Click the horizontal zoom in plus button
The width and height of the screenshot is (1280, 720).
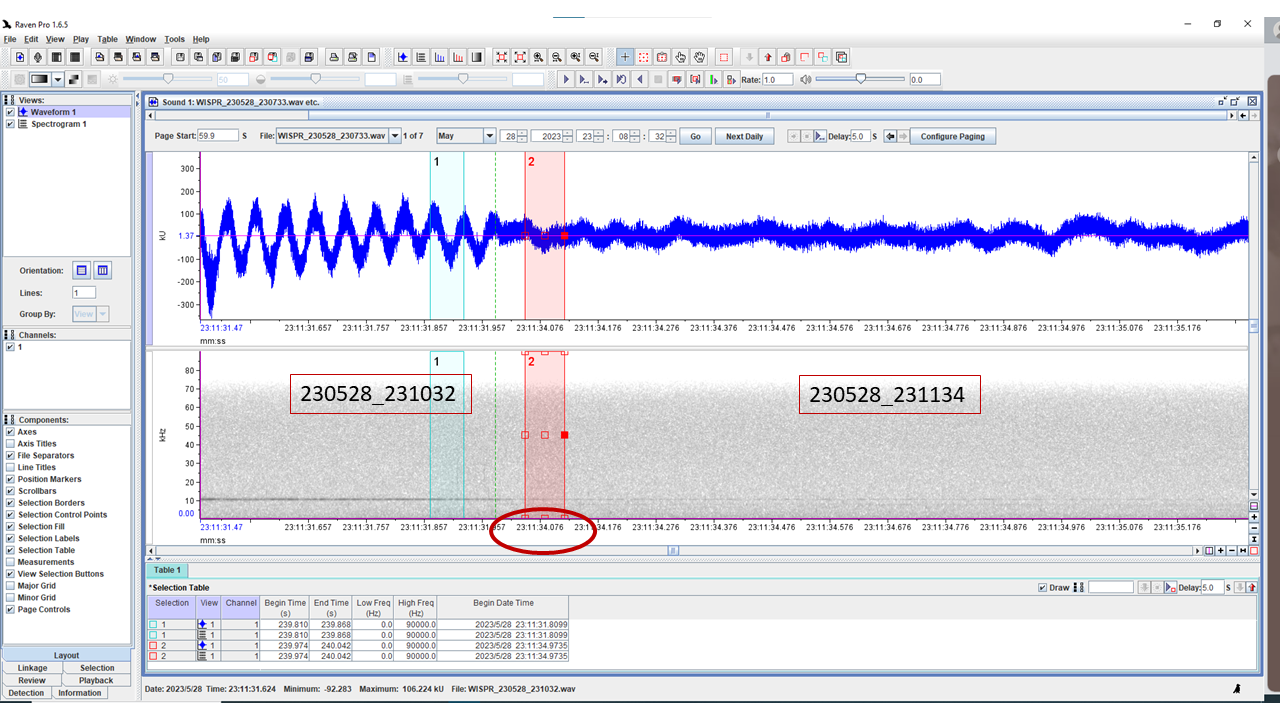(1220, 551)
